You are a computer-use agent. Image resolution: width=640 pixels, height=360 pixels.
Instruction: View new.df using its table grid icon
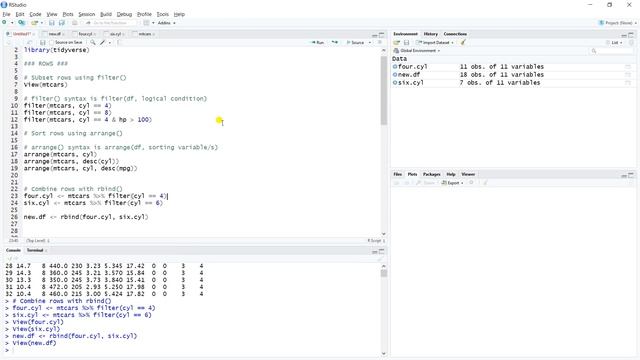628,75
